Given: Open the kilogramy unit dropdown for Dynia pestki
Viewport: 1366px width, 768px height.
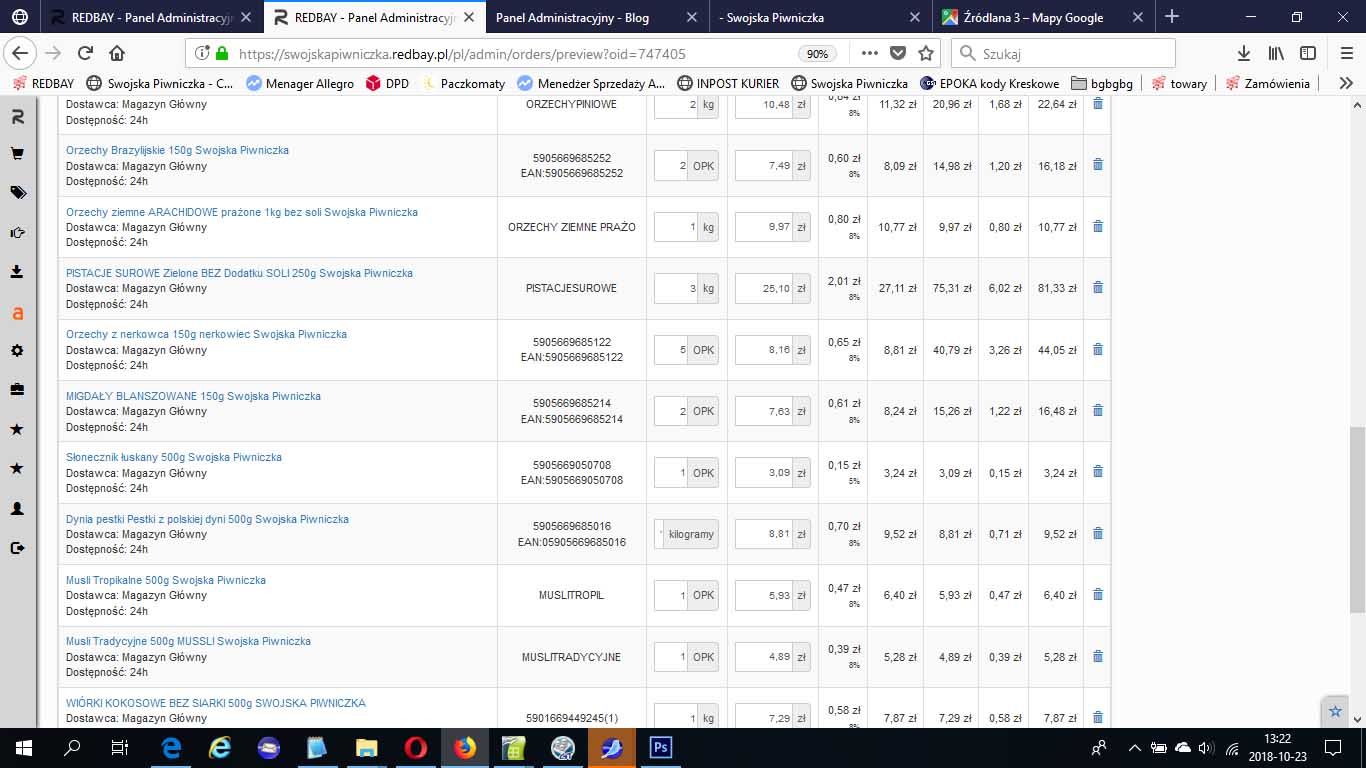Looking at the screenshot, I should pos(689,534).
